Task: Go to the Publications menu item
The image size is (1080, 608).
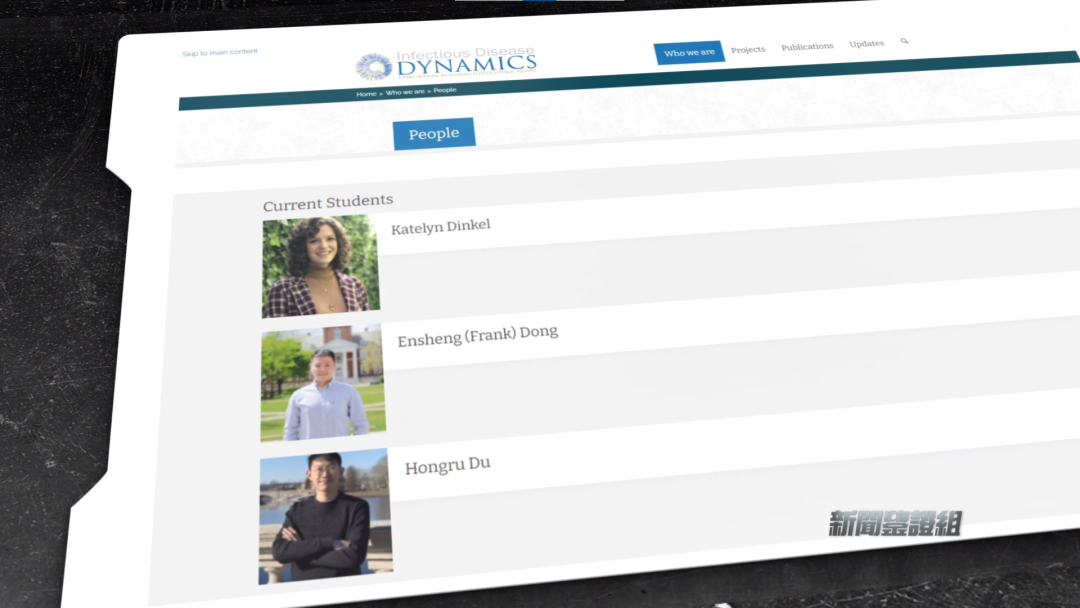Action: [x=807, y=47]
